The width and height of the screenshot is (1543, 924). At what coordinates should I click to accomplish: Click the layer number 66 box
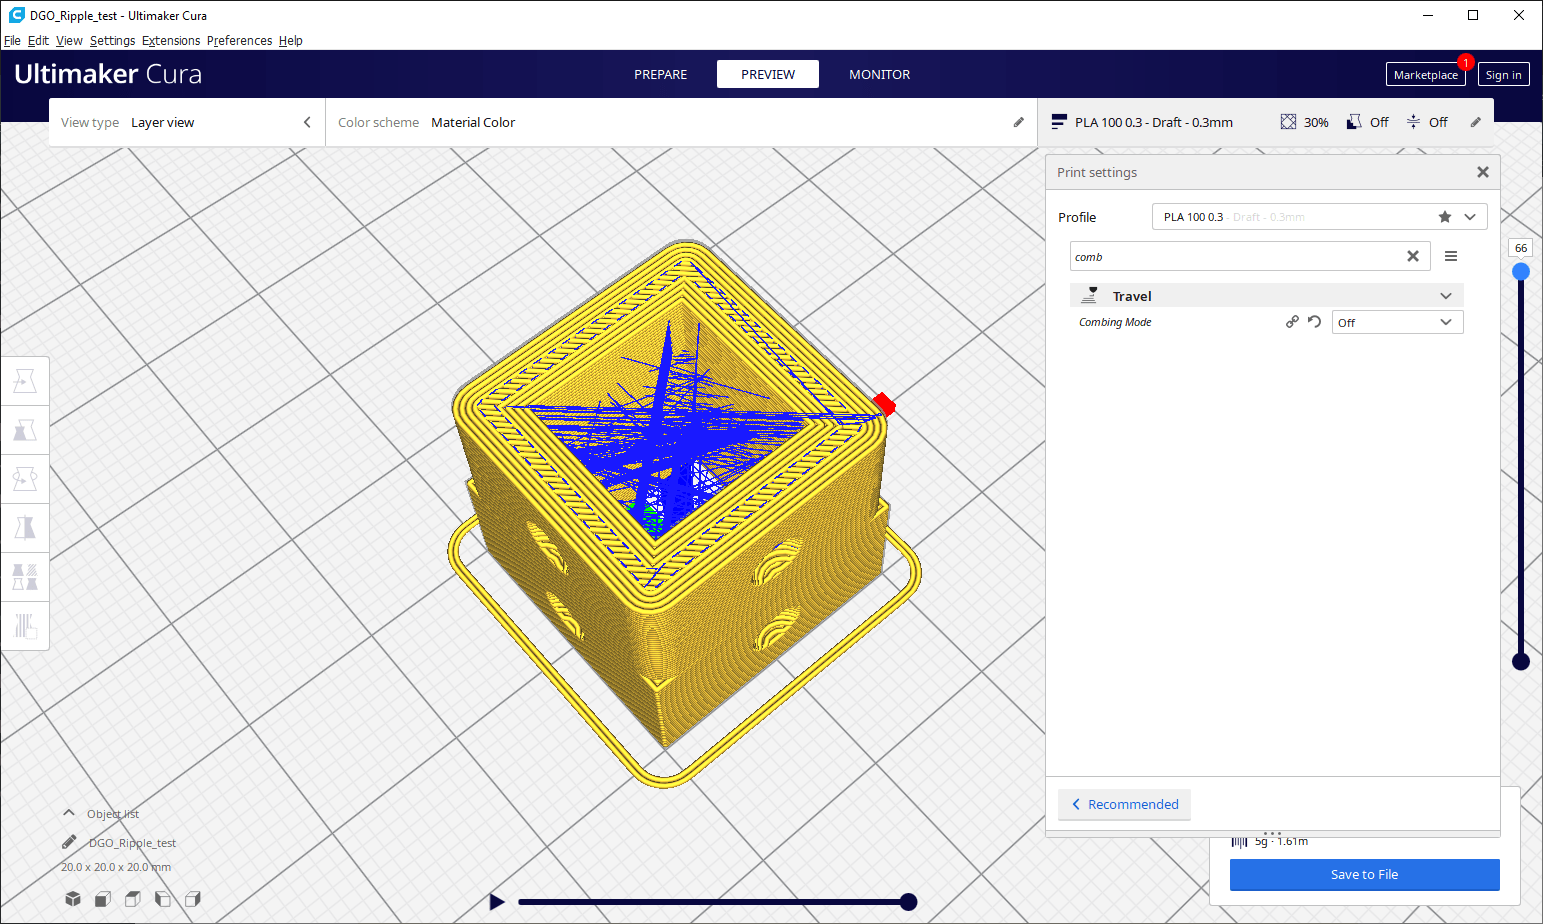[x=1520, y=248]
